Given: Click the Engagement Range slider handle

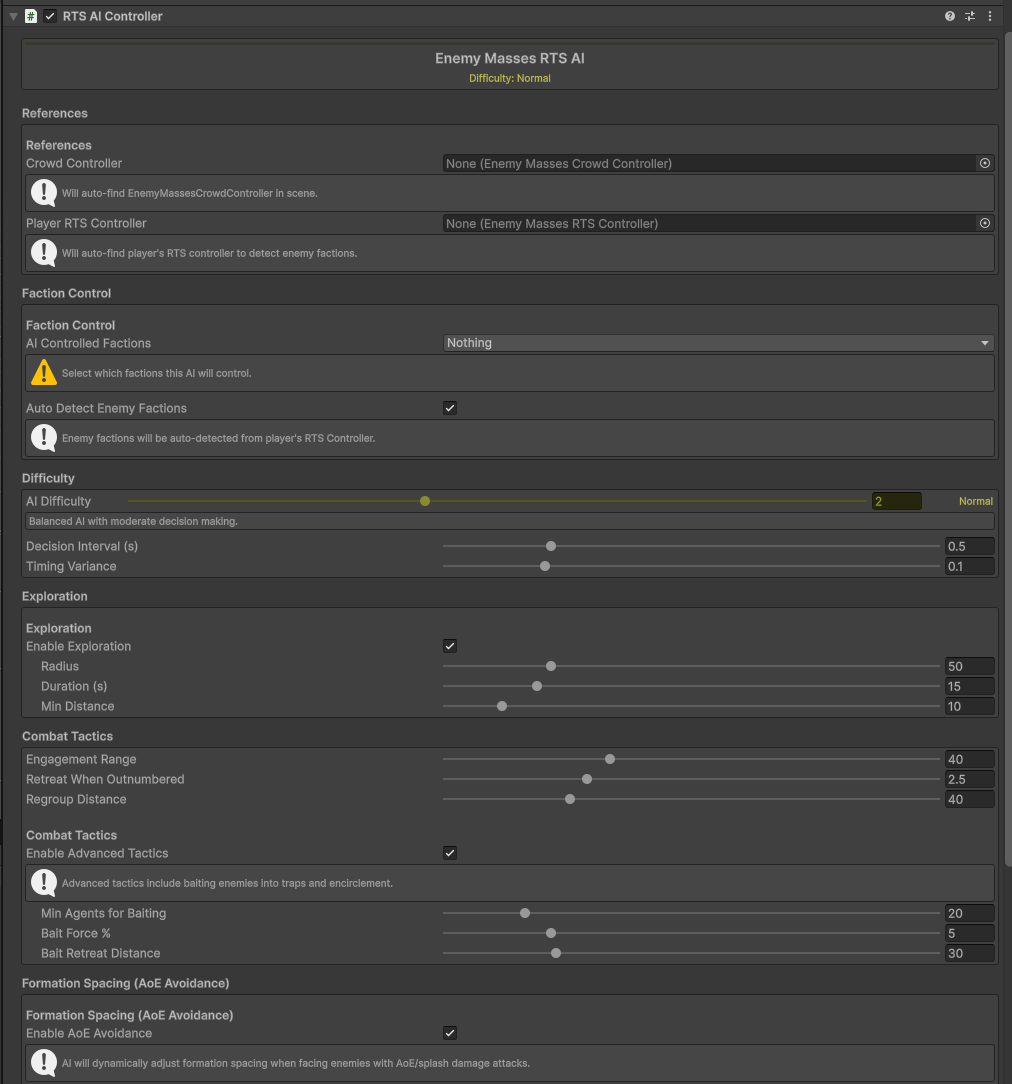Looking at the screenshot, I should tap(610, 759).
